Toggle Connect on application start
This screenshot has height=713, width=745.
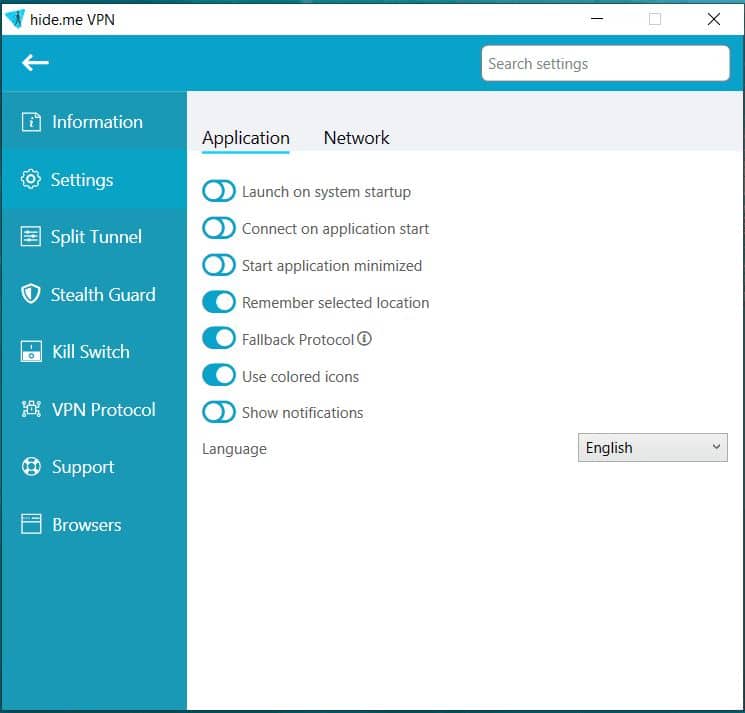coord(219,228)
